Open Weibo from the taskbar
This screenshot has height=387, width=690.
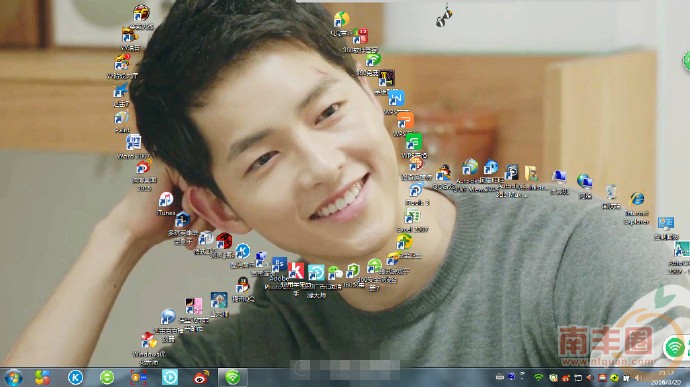coord(201,377)
